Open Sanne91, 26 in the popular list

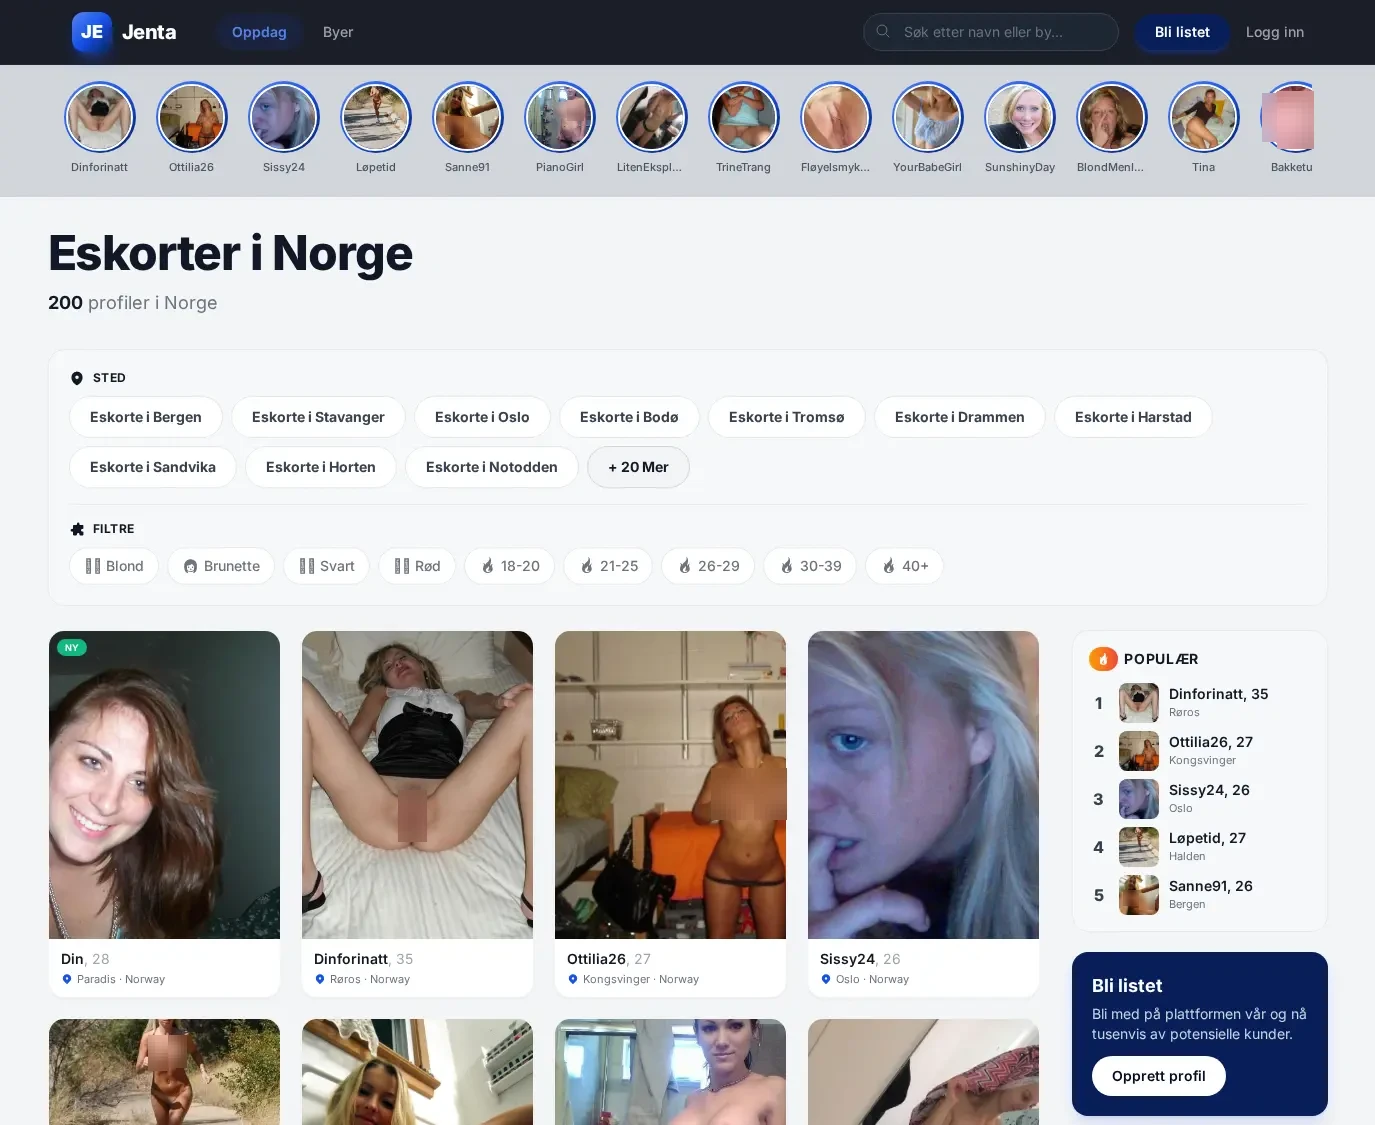click(x=1200, y=895)
